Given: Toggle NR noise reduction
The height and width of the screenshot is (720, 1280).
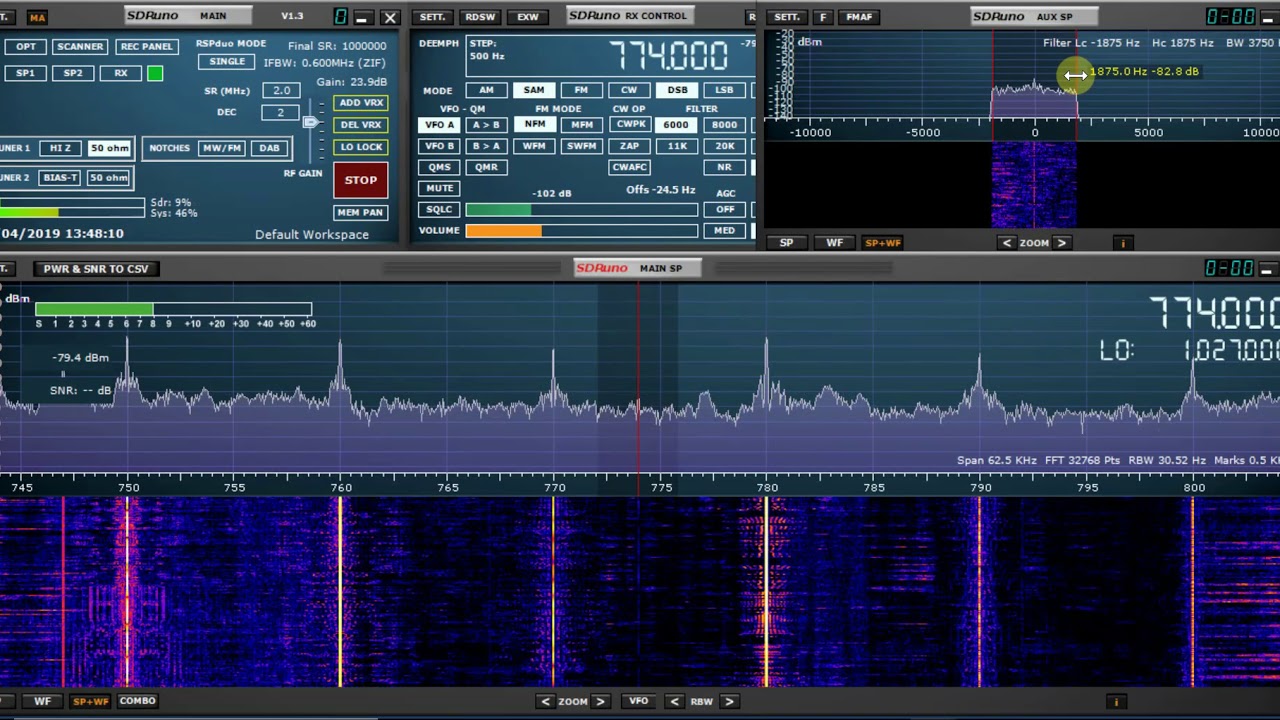Looking at the screenshot, I should tap(725, 167).
